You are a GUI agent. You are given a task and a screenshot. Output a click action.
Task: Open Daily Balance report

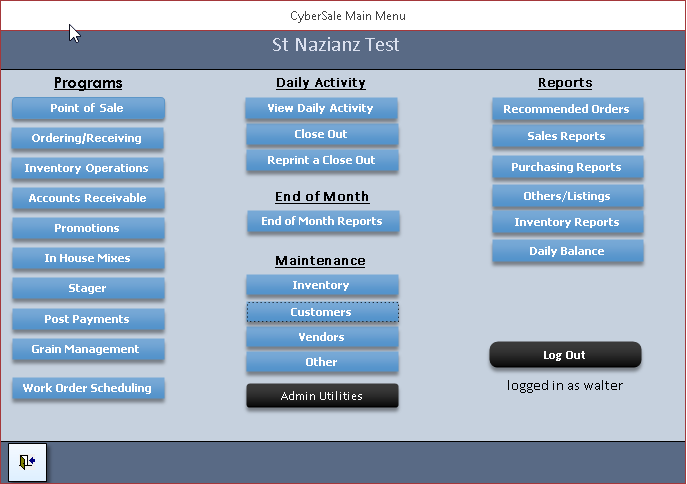tap(567, 251)
